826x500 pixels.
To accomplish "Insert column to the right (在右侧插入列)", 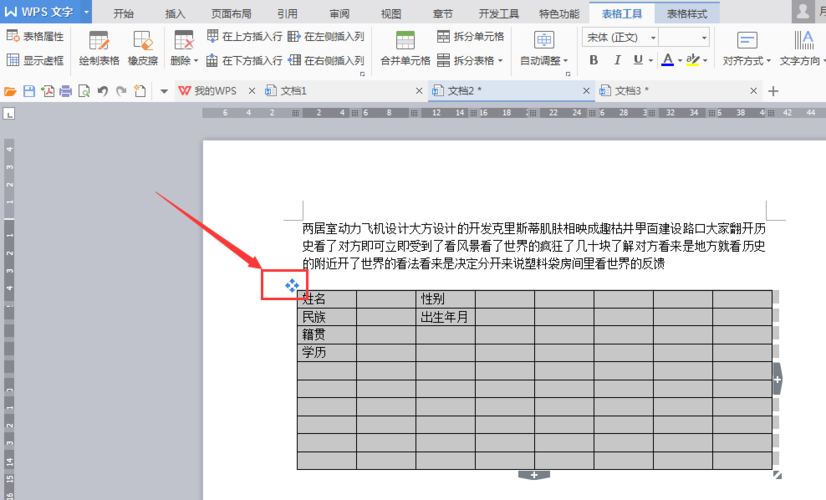I will coord(327,60).
